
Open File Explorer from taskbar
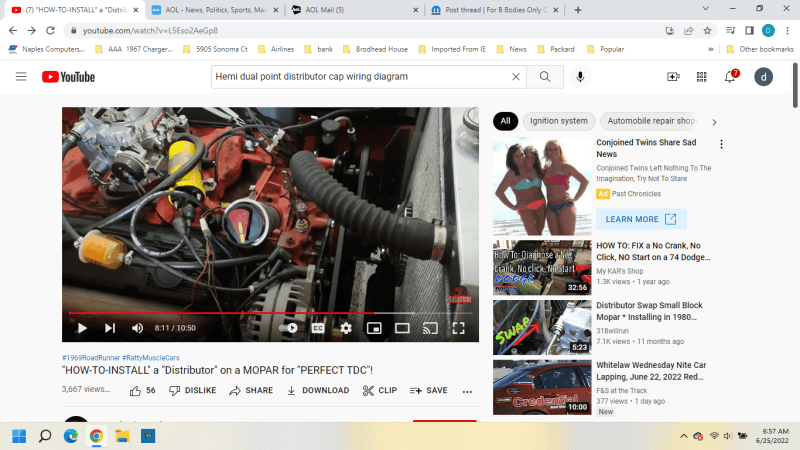[122, 436]
